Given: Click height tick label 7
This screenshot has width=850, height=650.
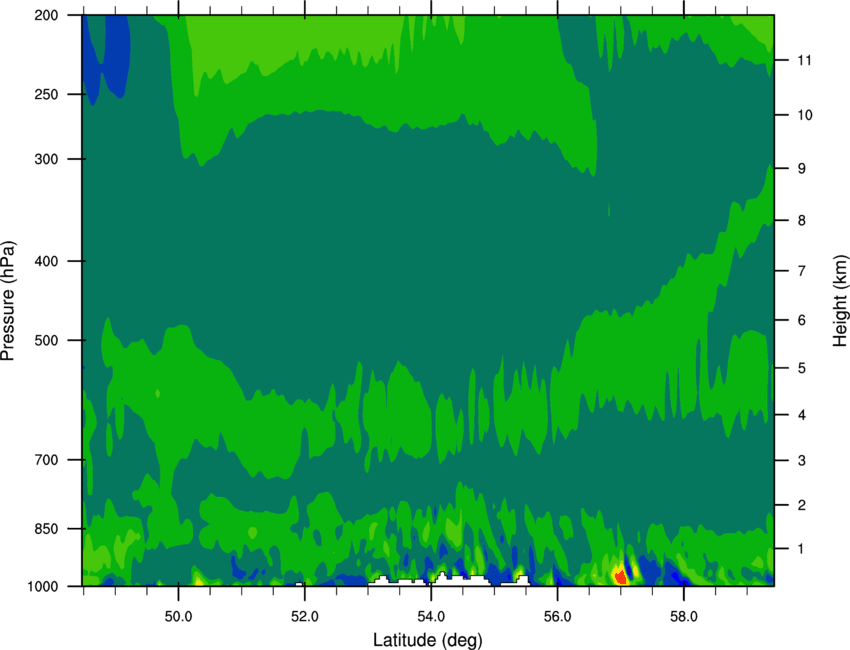Looking at the screenshot, I should 802,271.
